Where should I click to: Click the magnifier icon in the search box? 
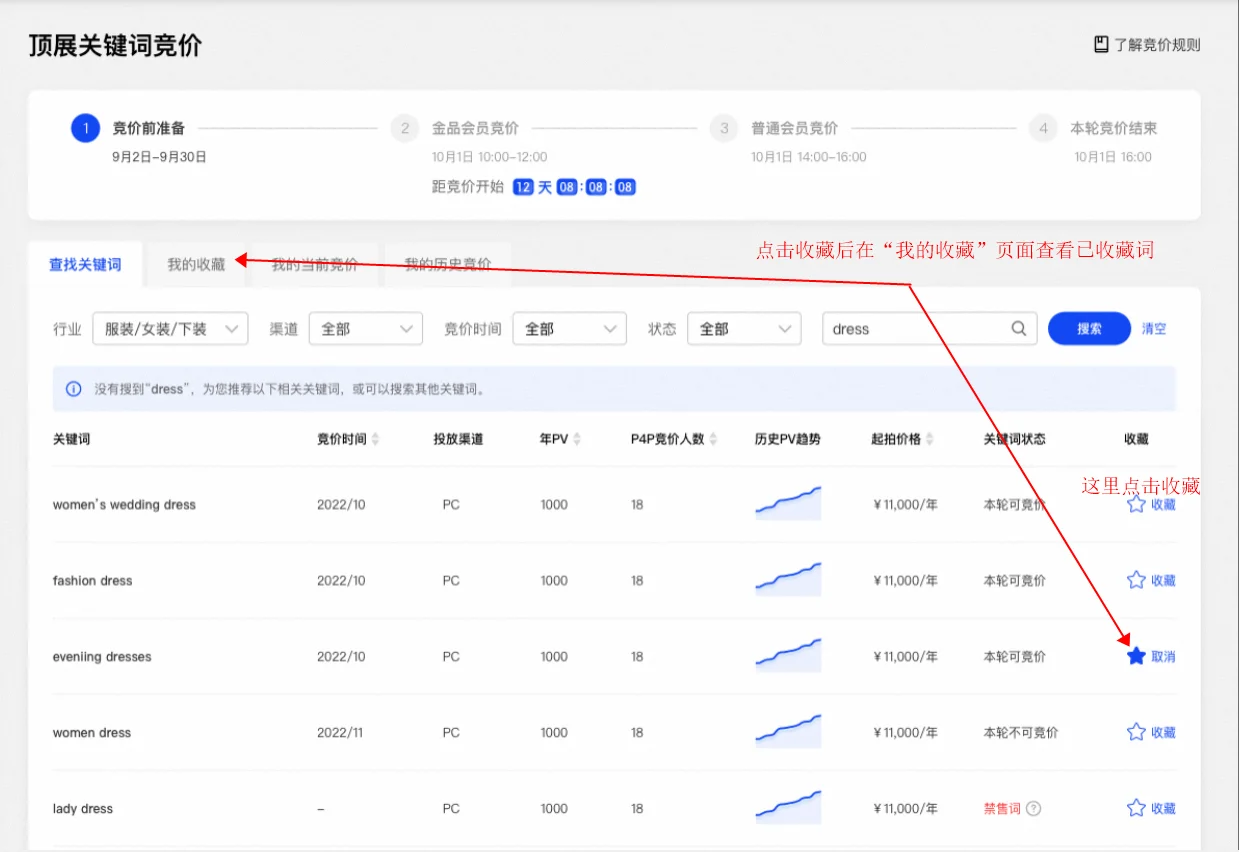coord(1018,329)
